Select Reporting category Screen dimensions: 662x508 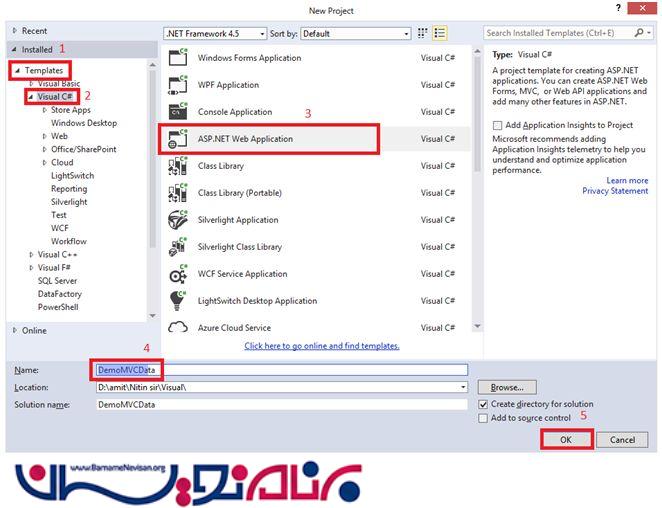(x=69, y=189)
